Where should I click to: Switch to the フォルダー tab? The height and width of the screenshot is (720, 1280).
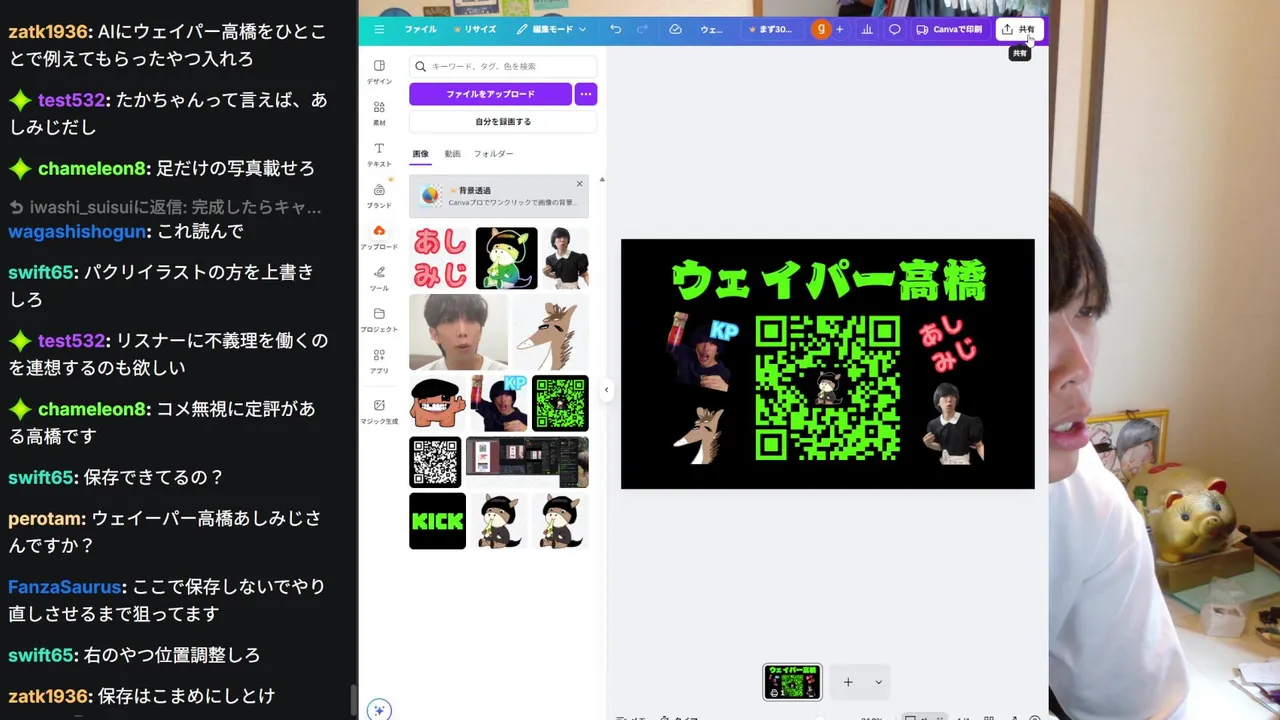(493, 154)
